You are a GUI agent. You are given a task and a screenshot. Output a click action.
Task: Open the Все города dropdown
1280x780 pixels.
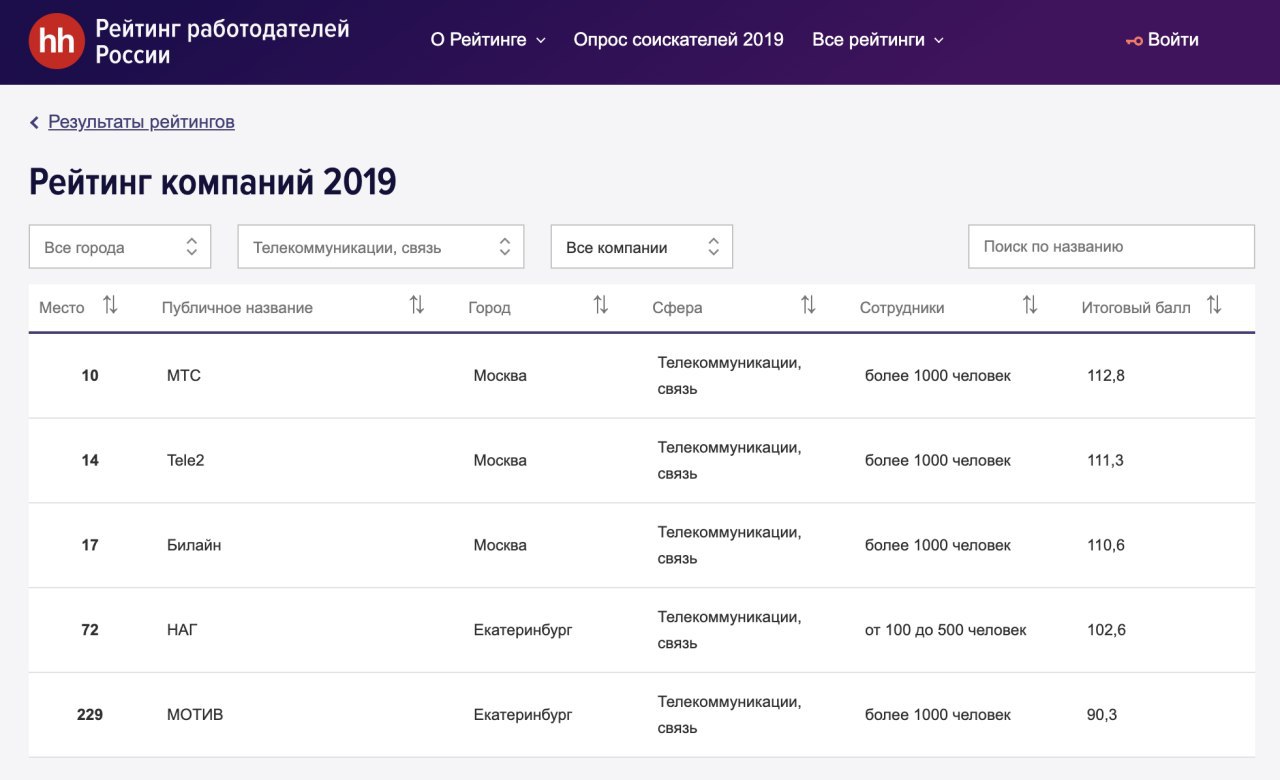coord(120,247)
